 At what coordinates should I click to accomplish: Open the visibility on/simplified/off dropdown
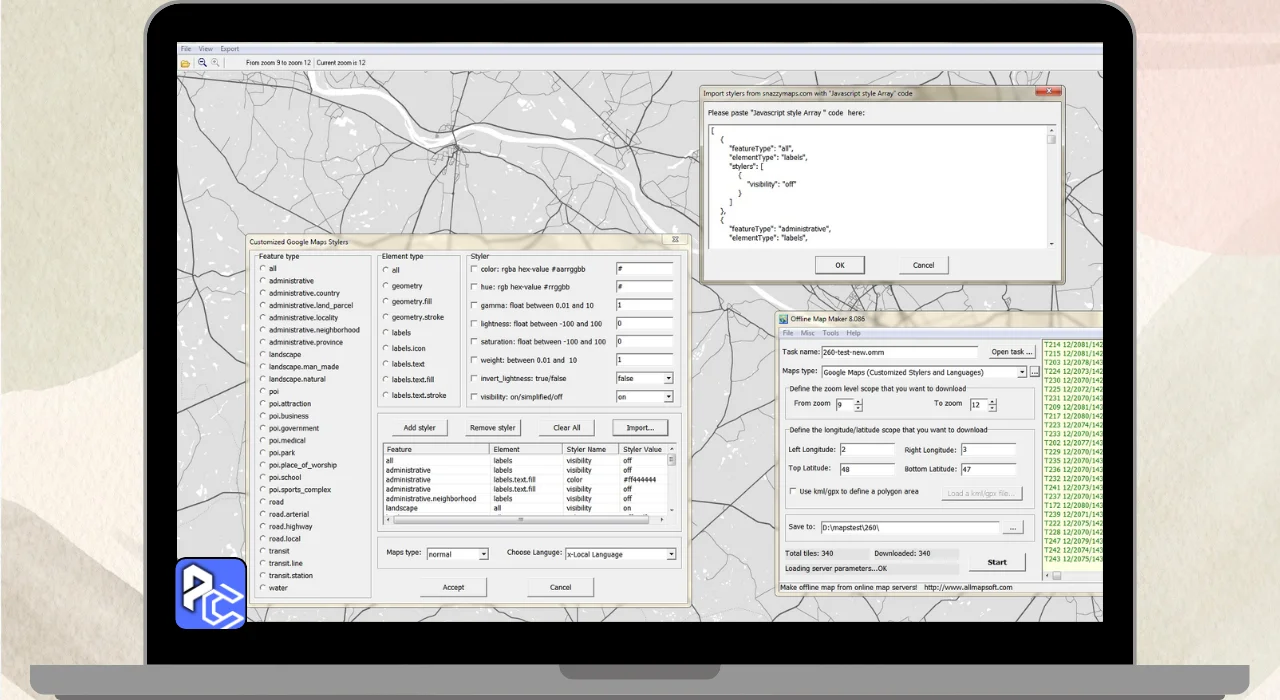pyautogui.click(x=668, y=397)
